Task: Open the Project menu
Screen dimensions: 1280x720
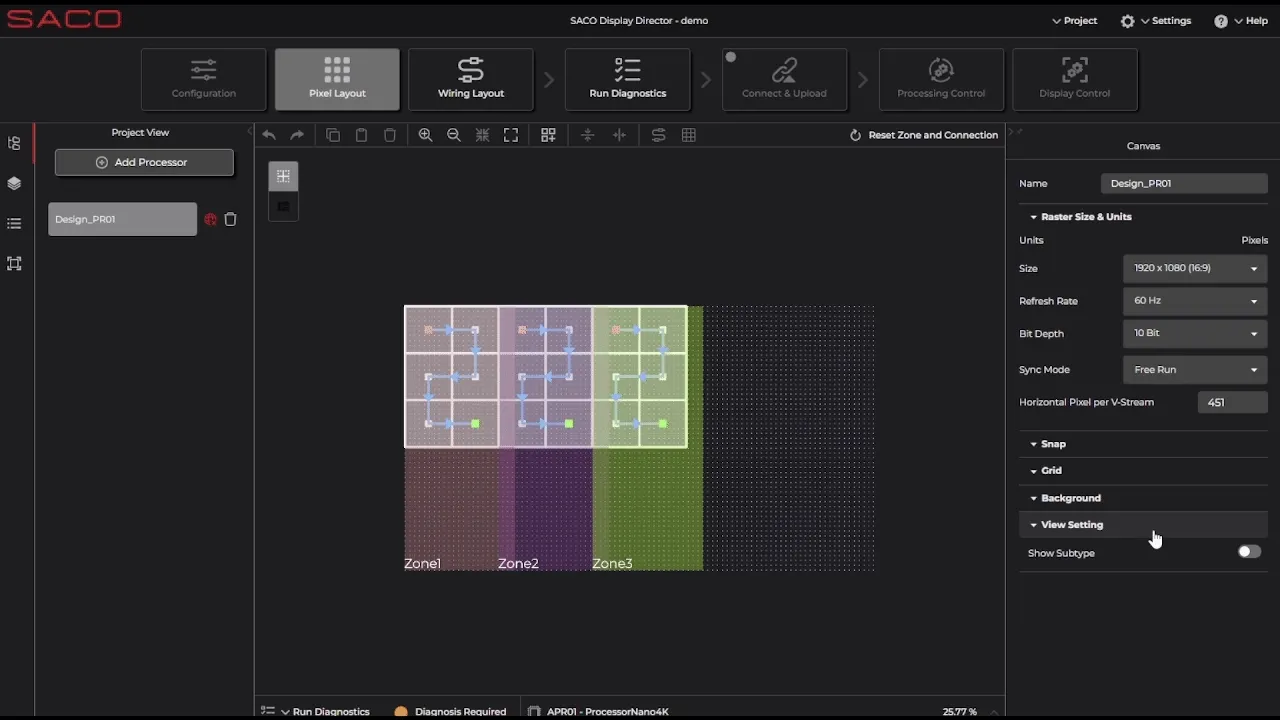Action: coord(1075,20)
